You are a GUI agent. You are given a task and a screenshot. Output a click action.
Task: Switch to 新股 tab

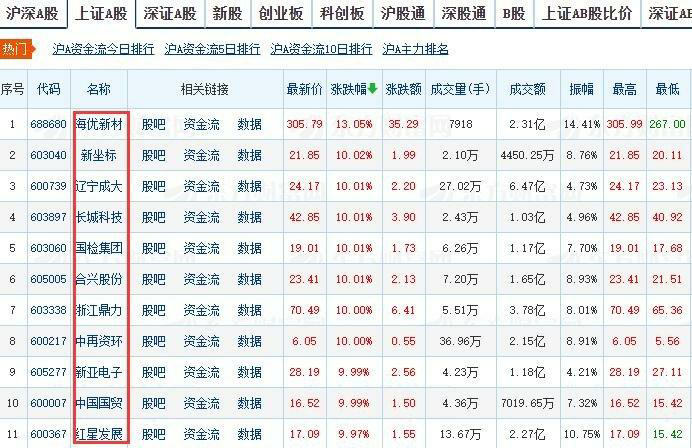(227, 13)
